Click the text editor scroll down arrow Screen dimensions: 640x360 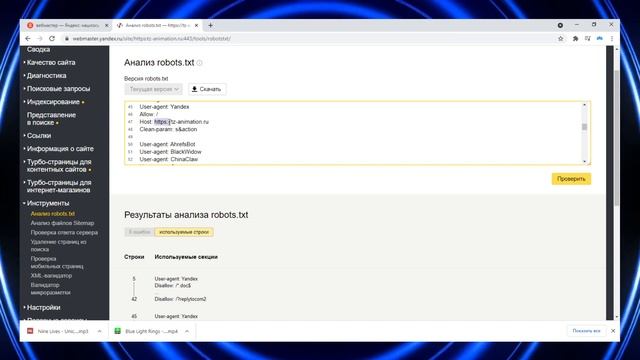(584, 162)
